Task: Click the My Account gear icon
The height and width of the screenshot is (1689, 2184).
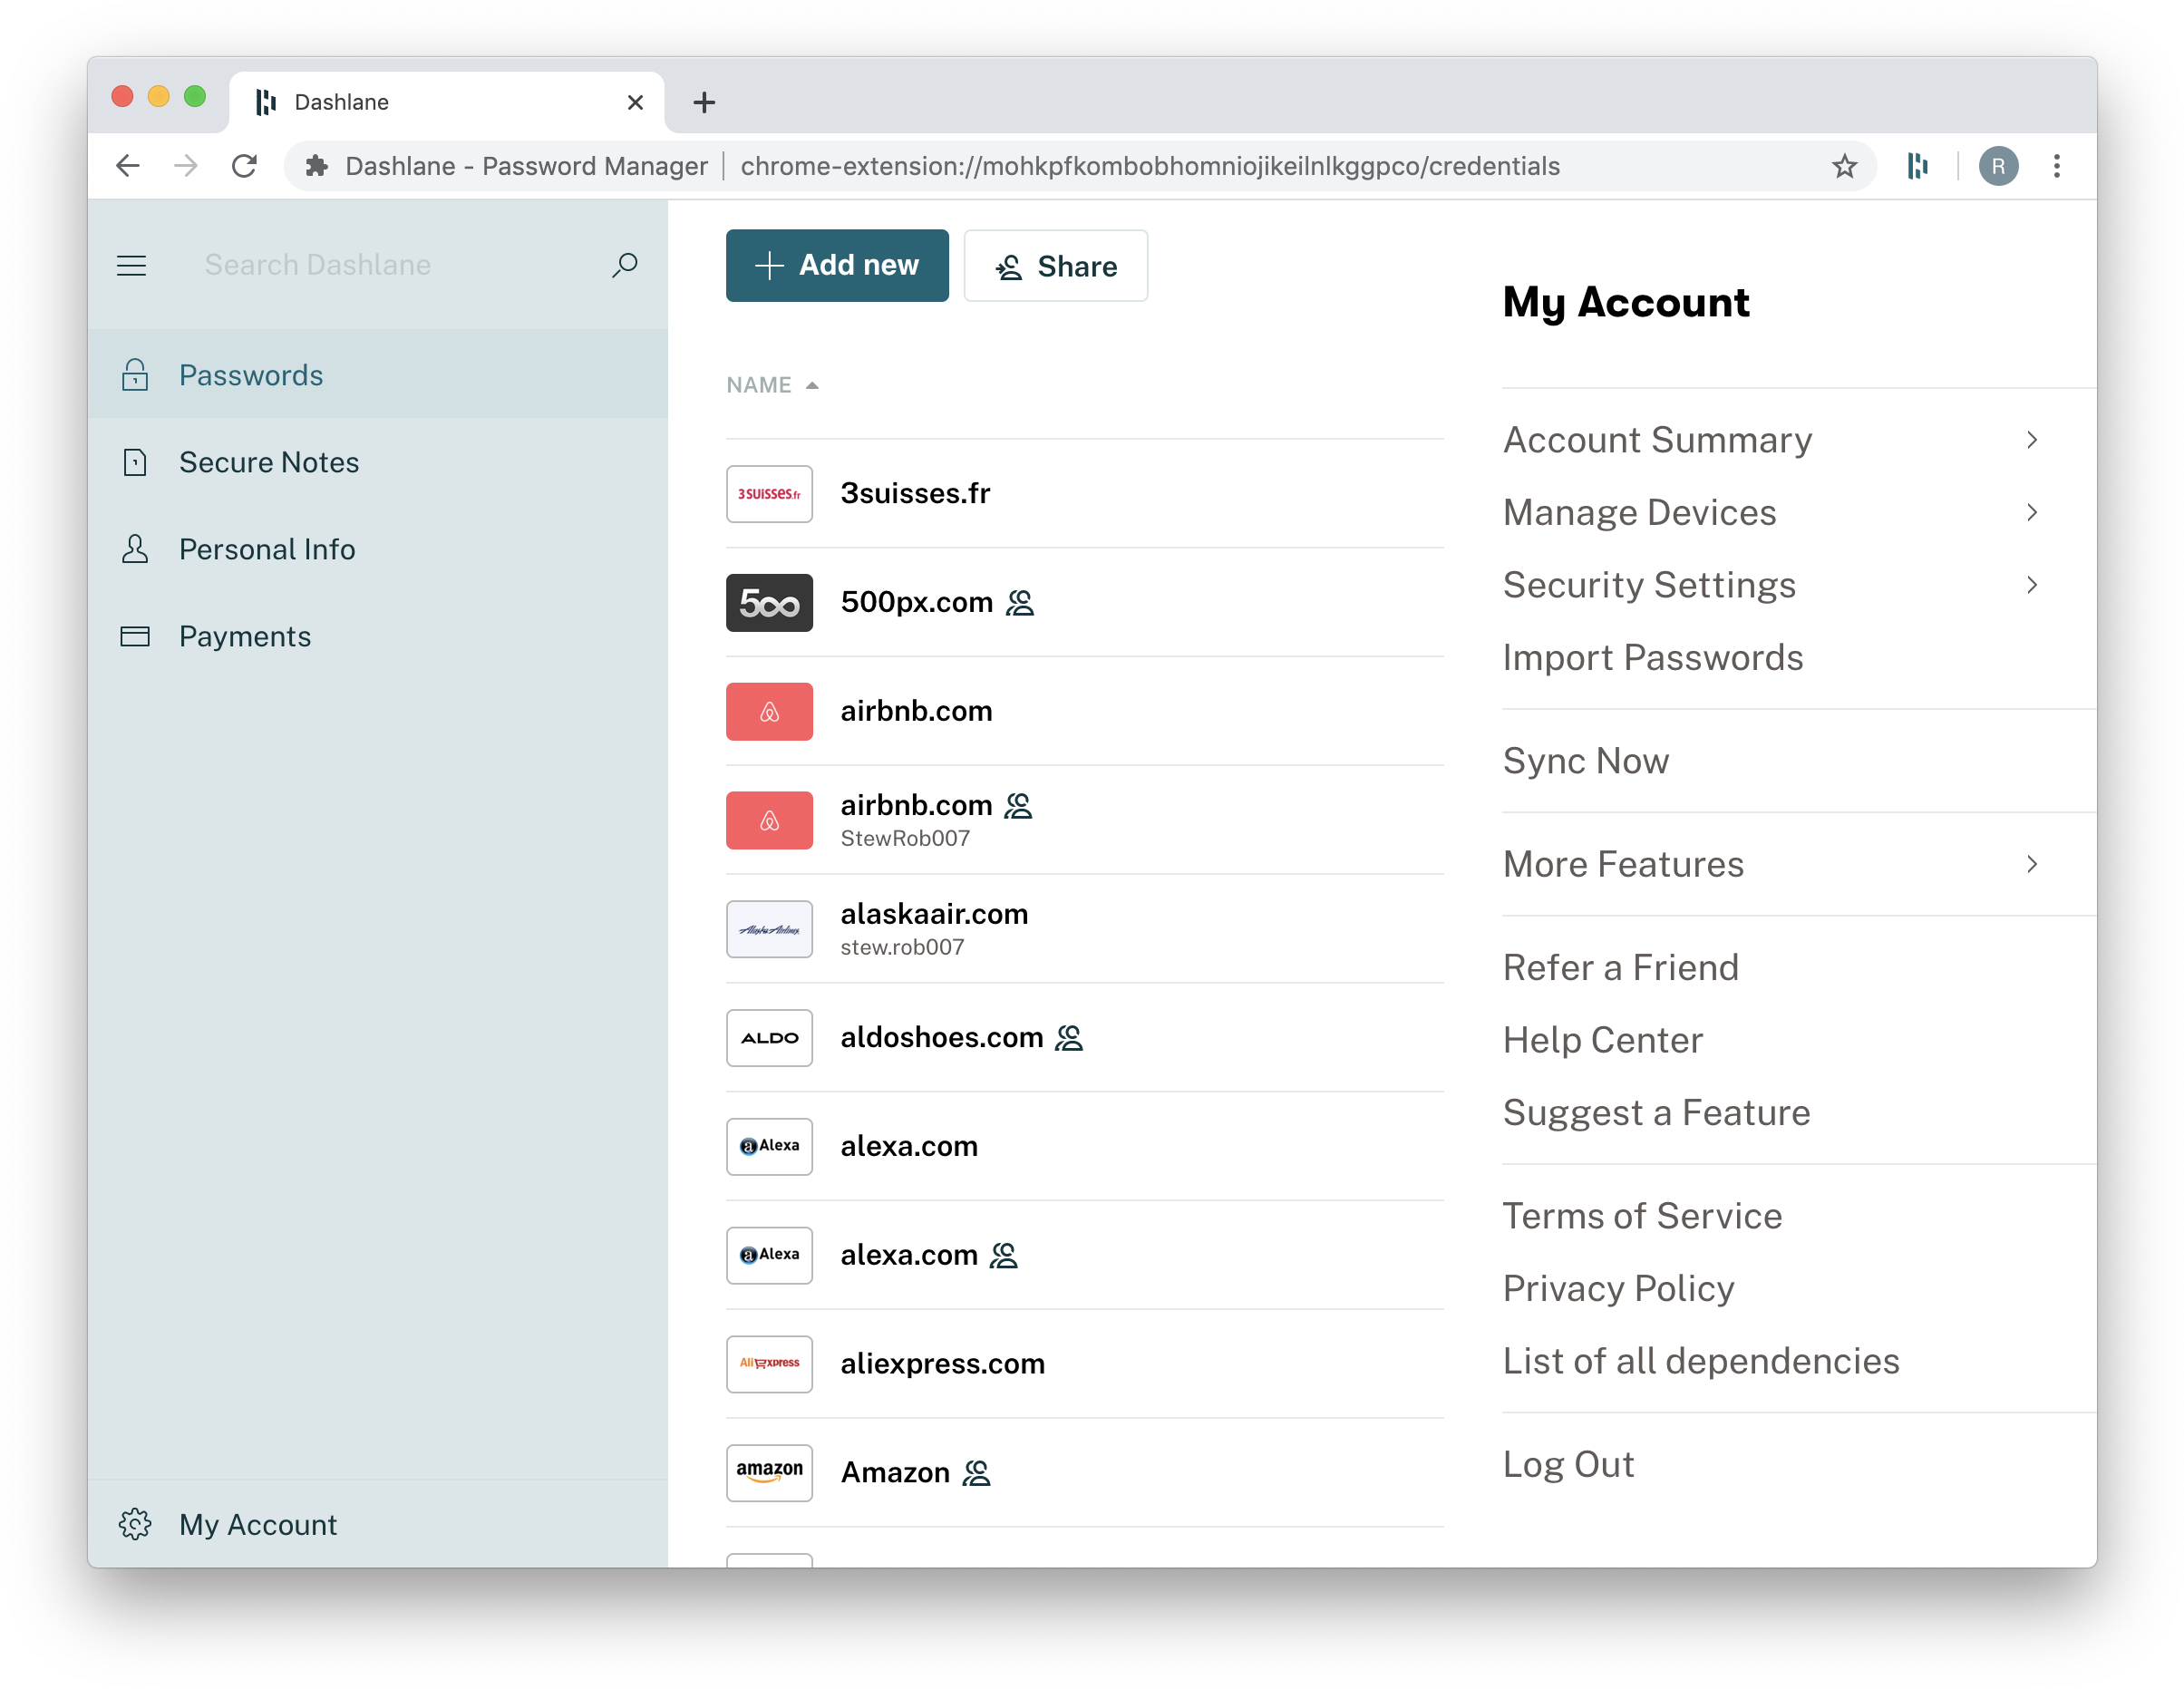Action: 137,1522
